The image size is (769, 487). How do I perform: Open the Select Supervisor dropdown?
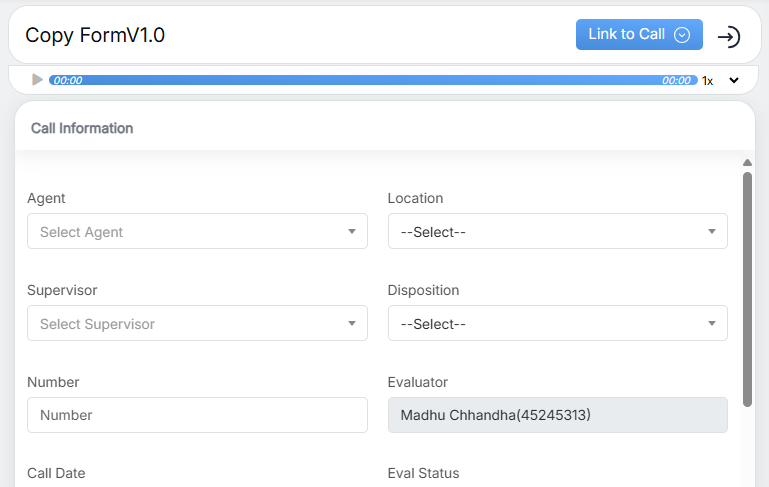pos(197,324)
